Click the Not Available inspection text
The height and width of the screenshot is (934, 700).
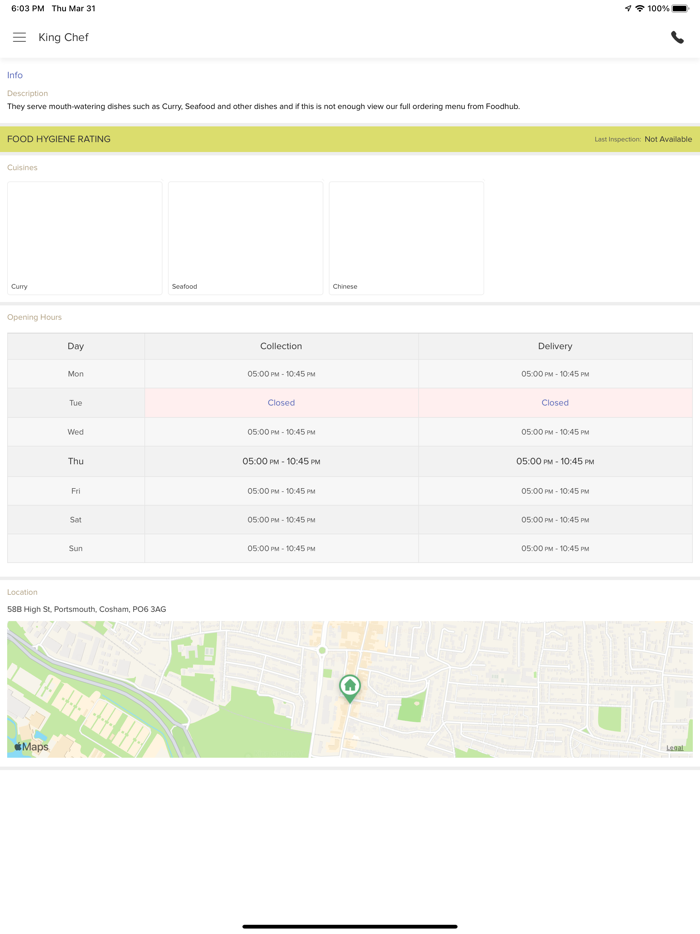(x=668, y=139)
